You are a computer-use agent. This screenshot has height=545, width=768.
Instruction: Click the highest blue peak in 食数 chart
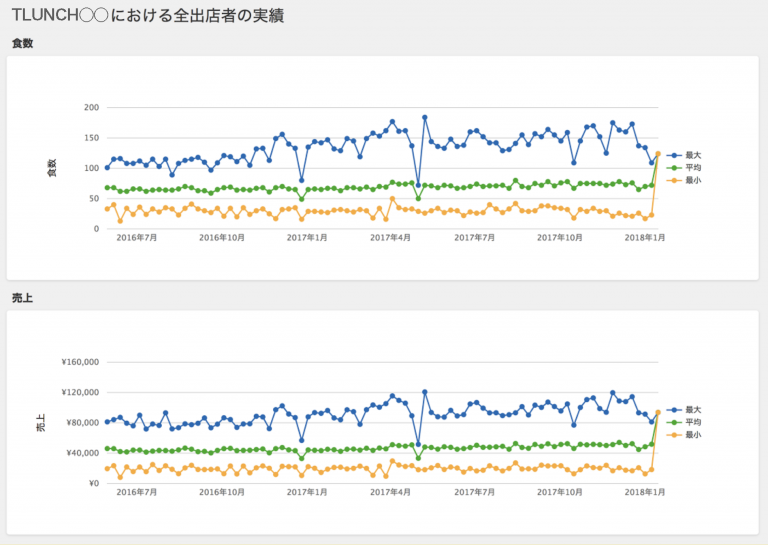coord(425,118)
